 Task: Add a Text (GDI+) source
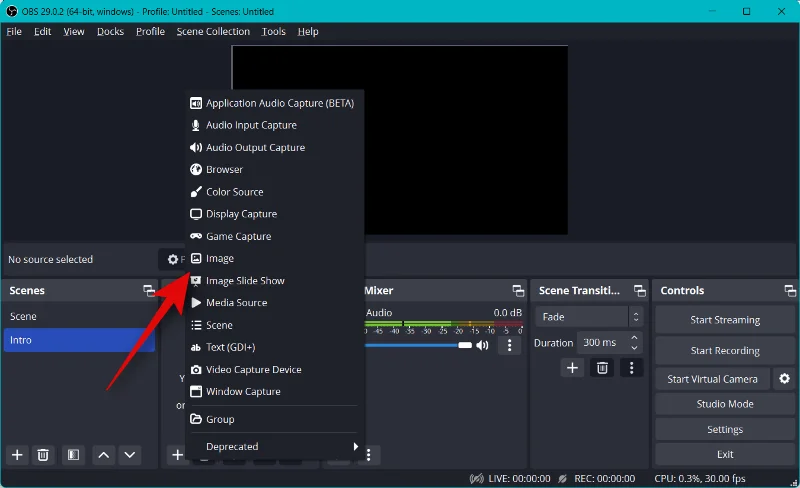274,347
